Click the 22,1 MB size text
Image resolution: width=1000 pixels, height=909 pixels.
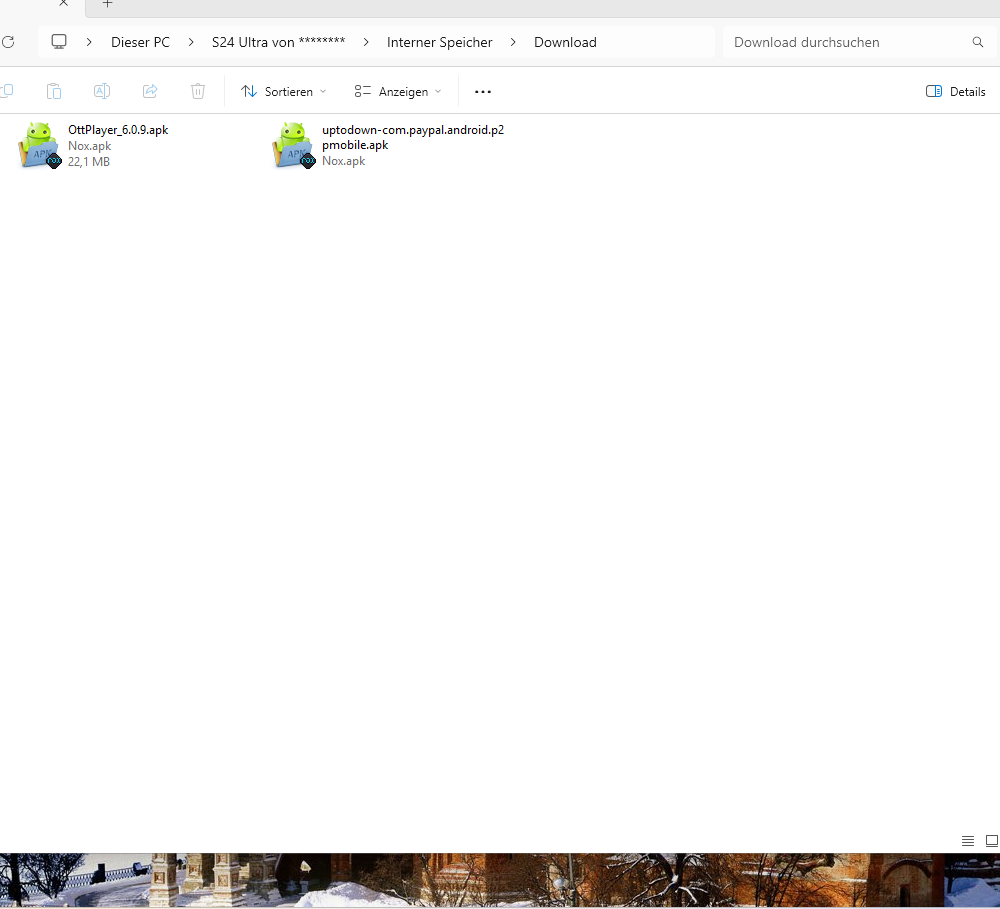tap(89, 162)
